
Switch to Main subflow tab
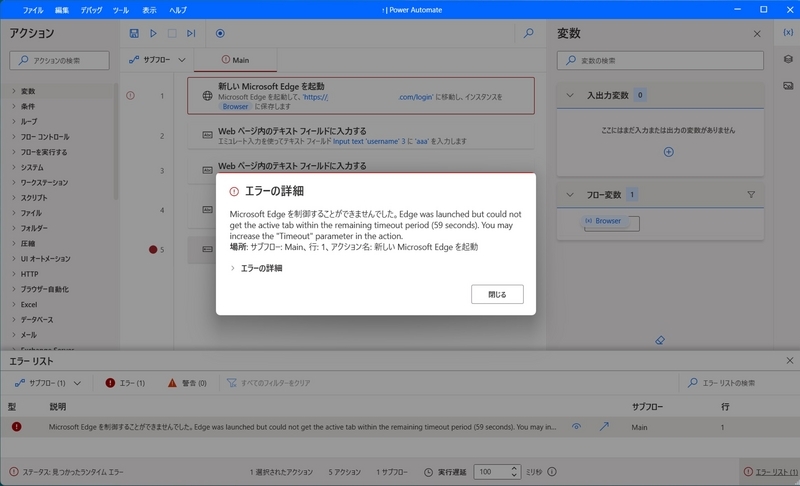235,60
